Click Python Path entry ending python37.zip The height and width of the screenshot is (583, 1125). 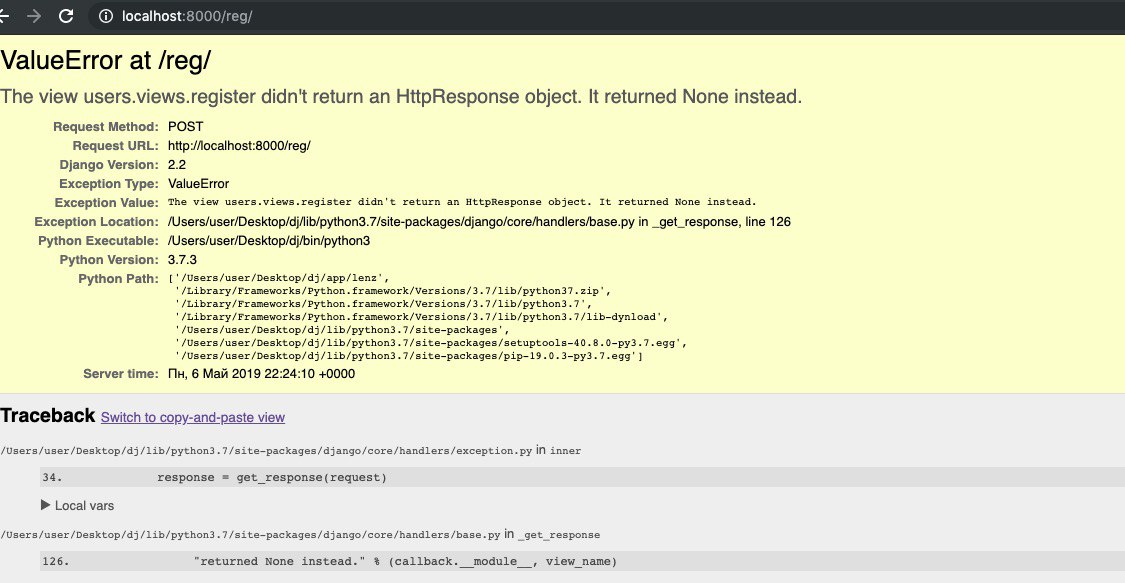[x=393, y=291]
